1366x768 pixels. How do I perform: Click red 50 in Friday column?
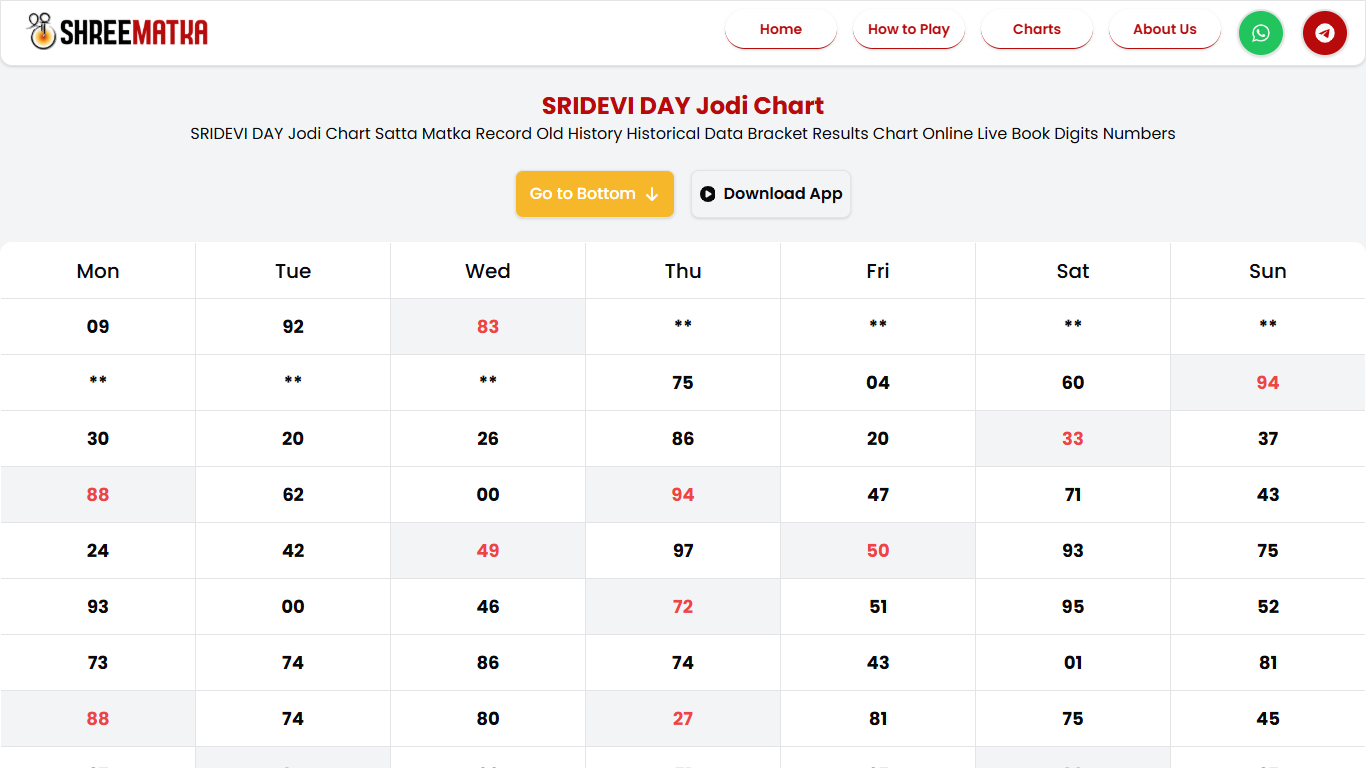coord(878,551)
